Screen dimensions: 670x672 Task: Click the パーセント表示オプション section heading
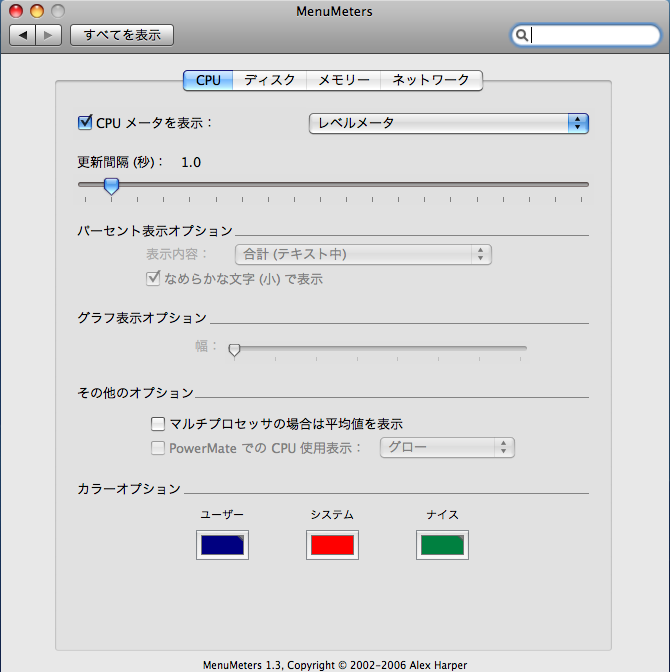(155, 231)
